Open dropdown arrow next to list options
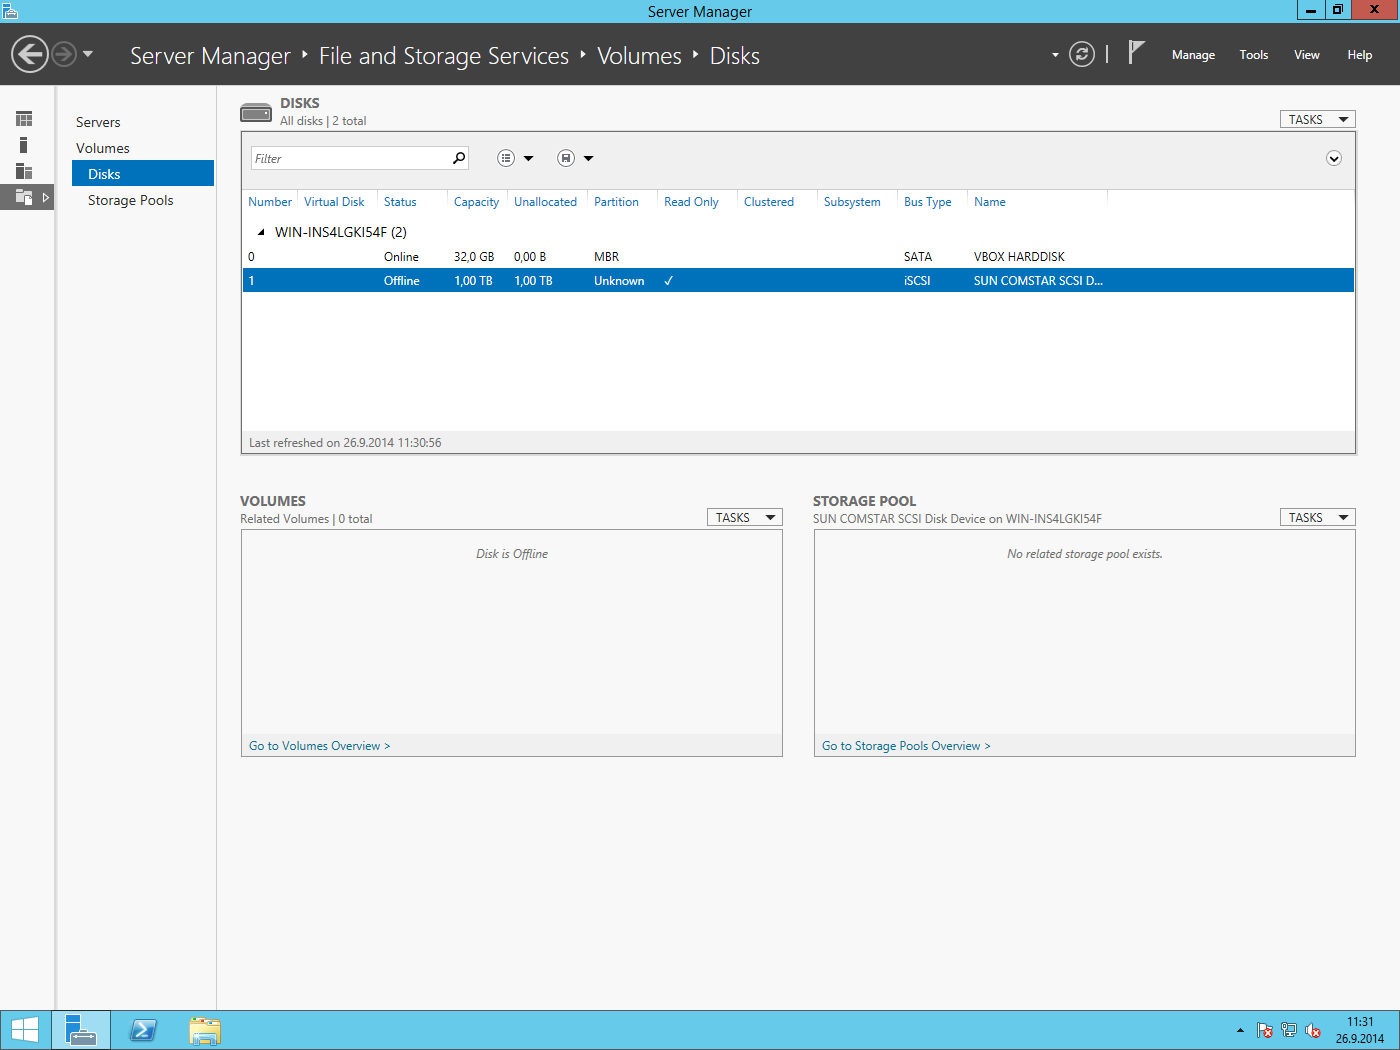This screenshot has width=1400, height=1050. point(529,158)
